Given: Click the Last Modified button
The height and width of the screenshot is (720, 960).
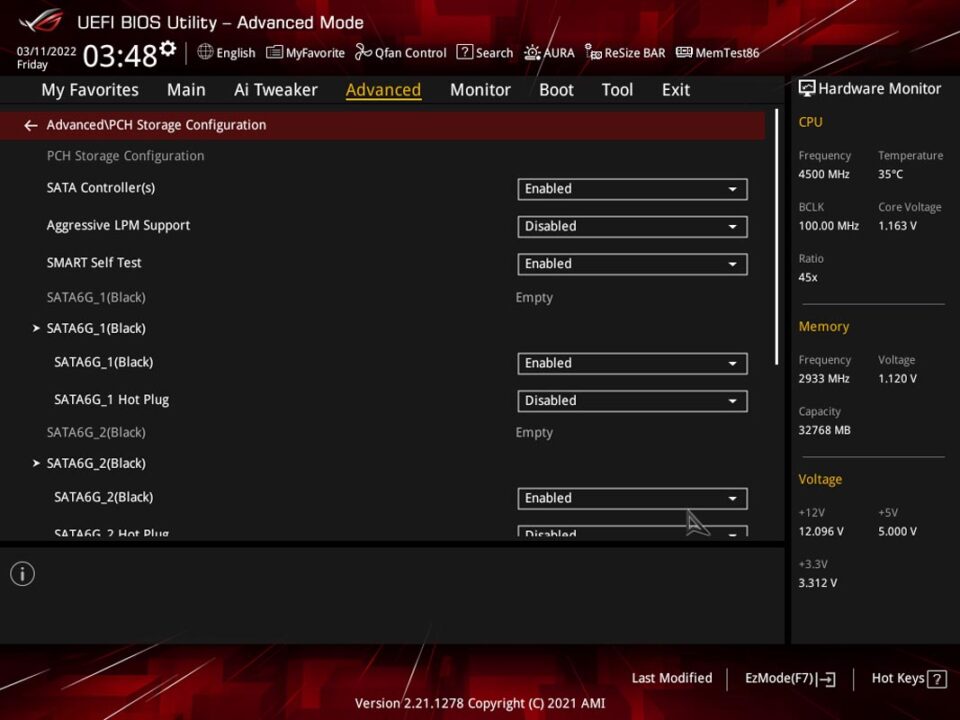Looking at the screenshot, I should coord(672,678).
